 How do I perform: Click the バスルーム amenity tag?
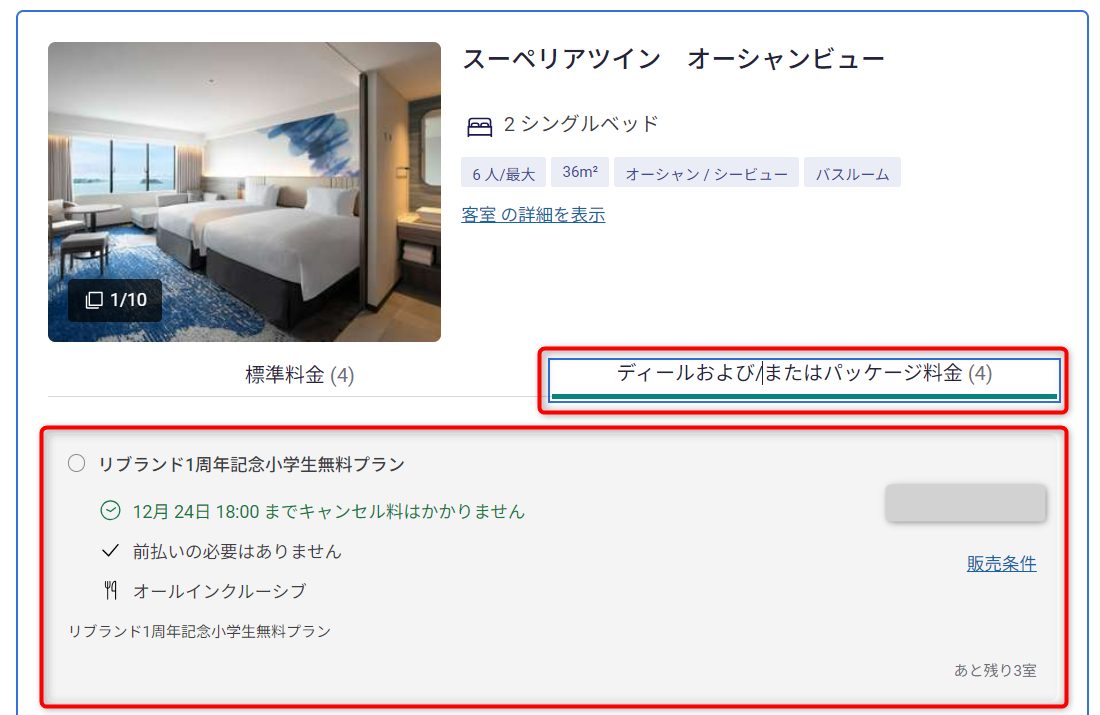pyautogui.click(x=852, y=173)
